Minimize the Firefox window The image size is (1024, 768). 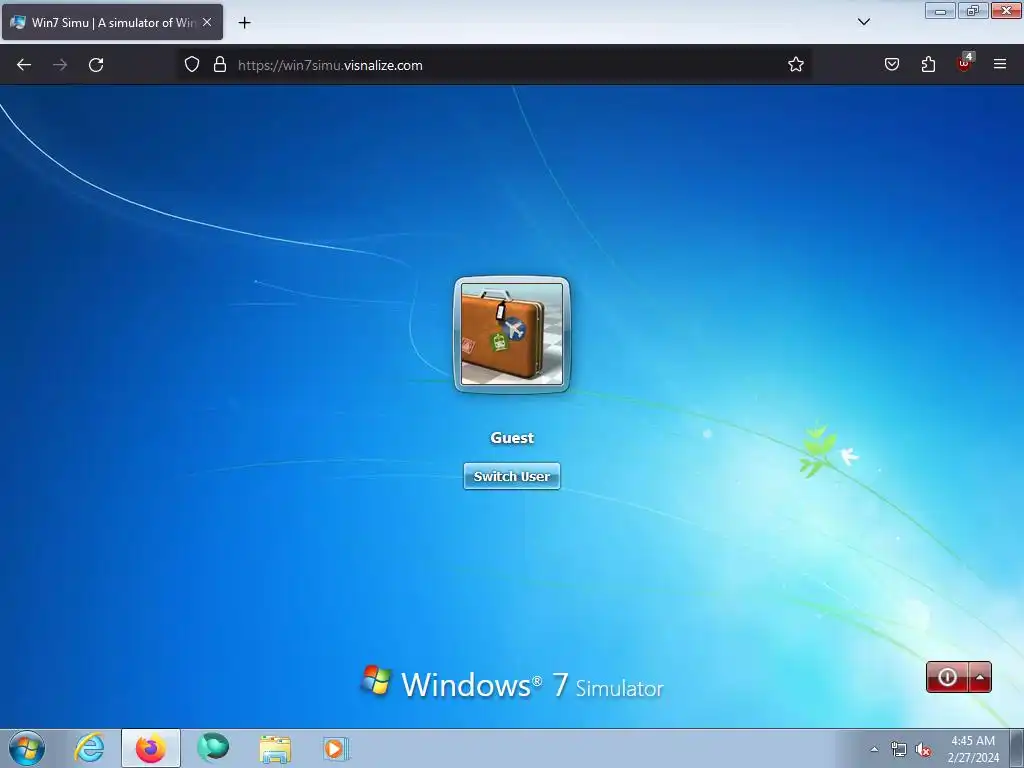point(940,10)
